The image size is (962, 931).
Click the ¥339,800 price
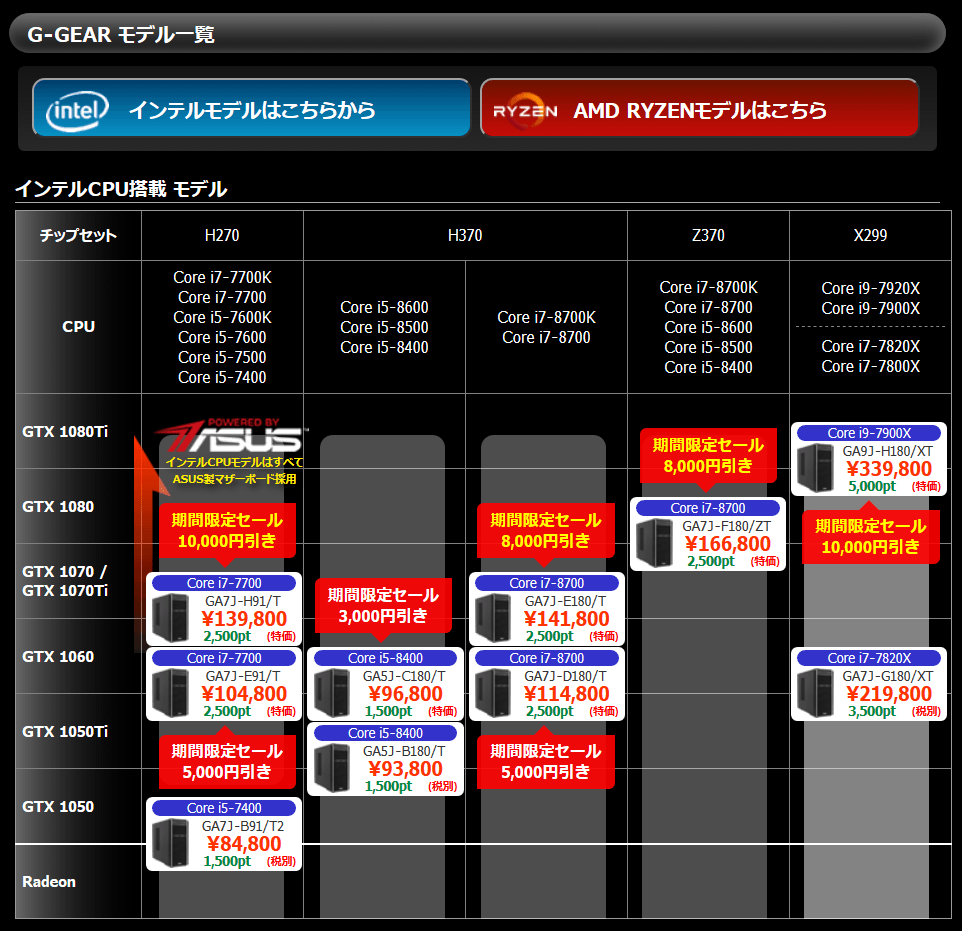pyautogui.click(x=890, y=469)
